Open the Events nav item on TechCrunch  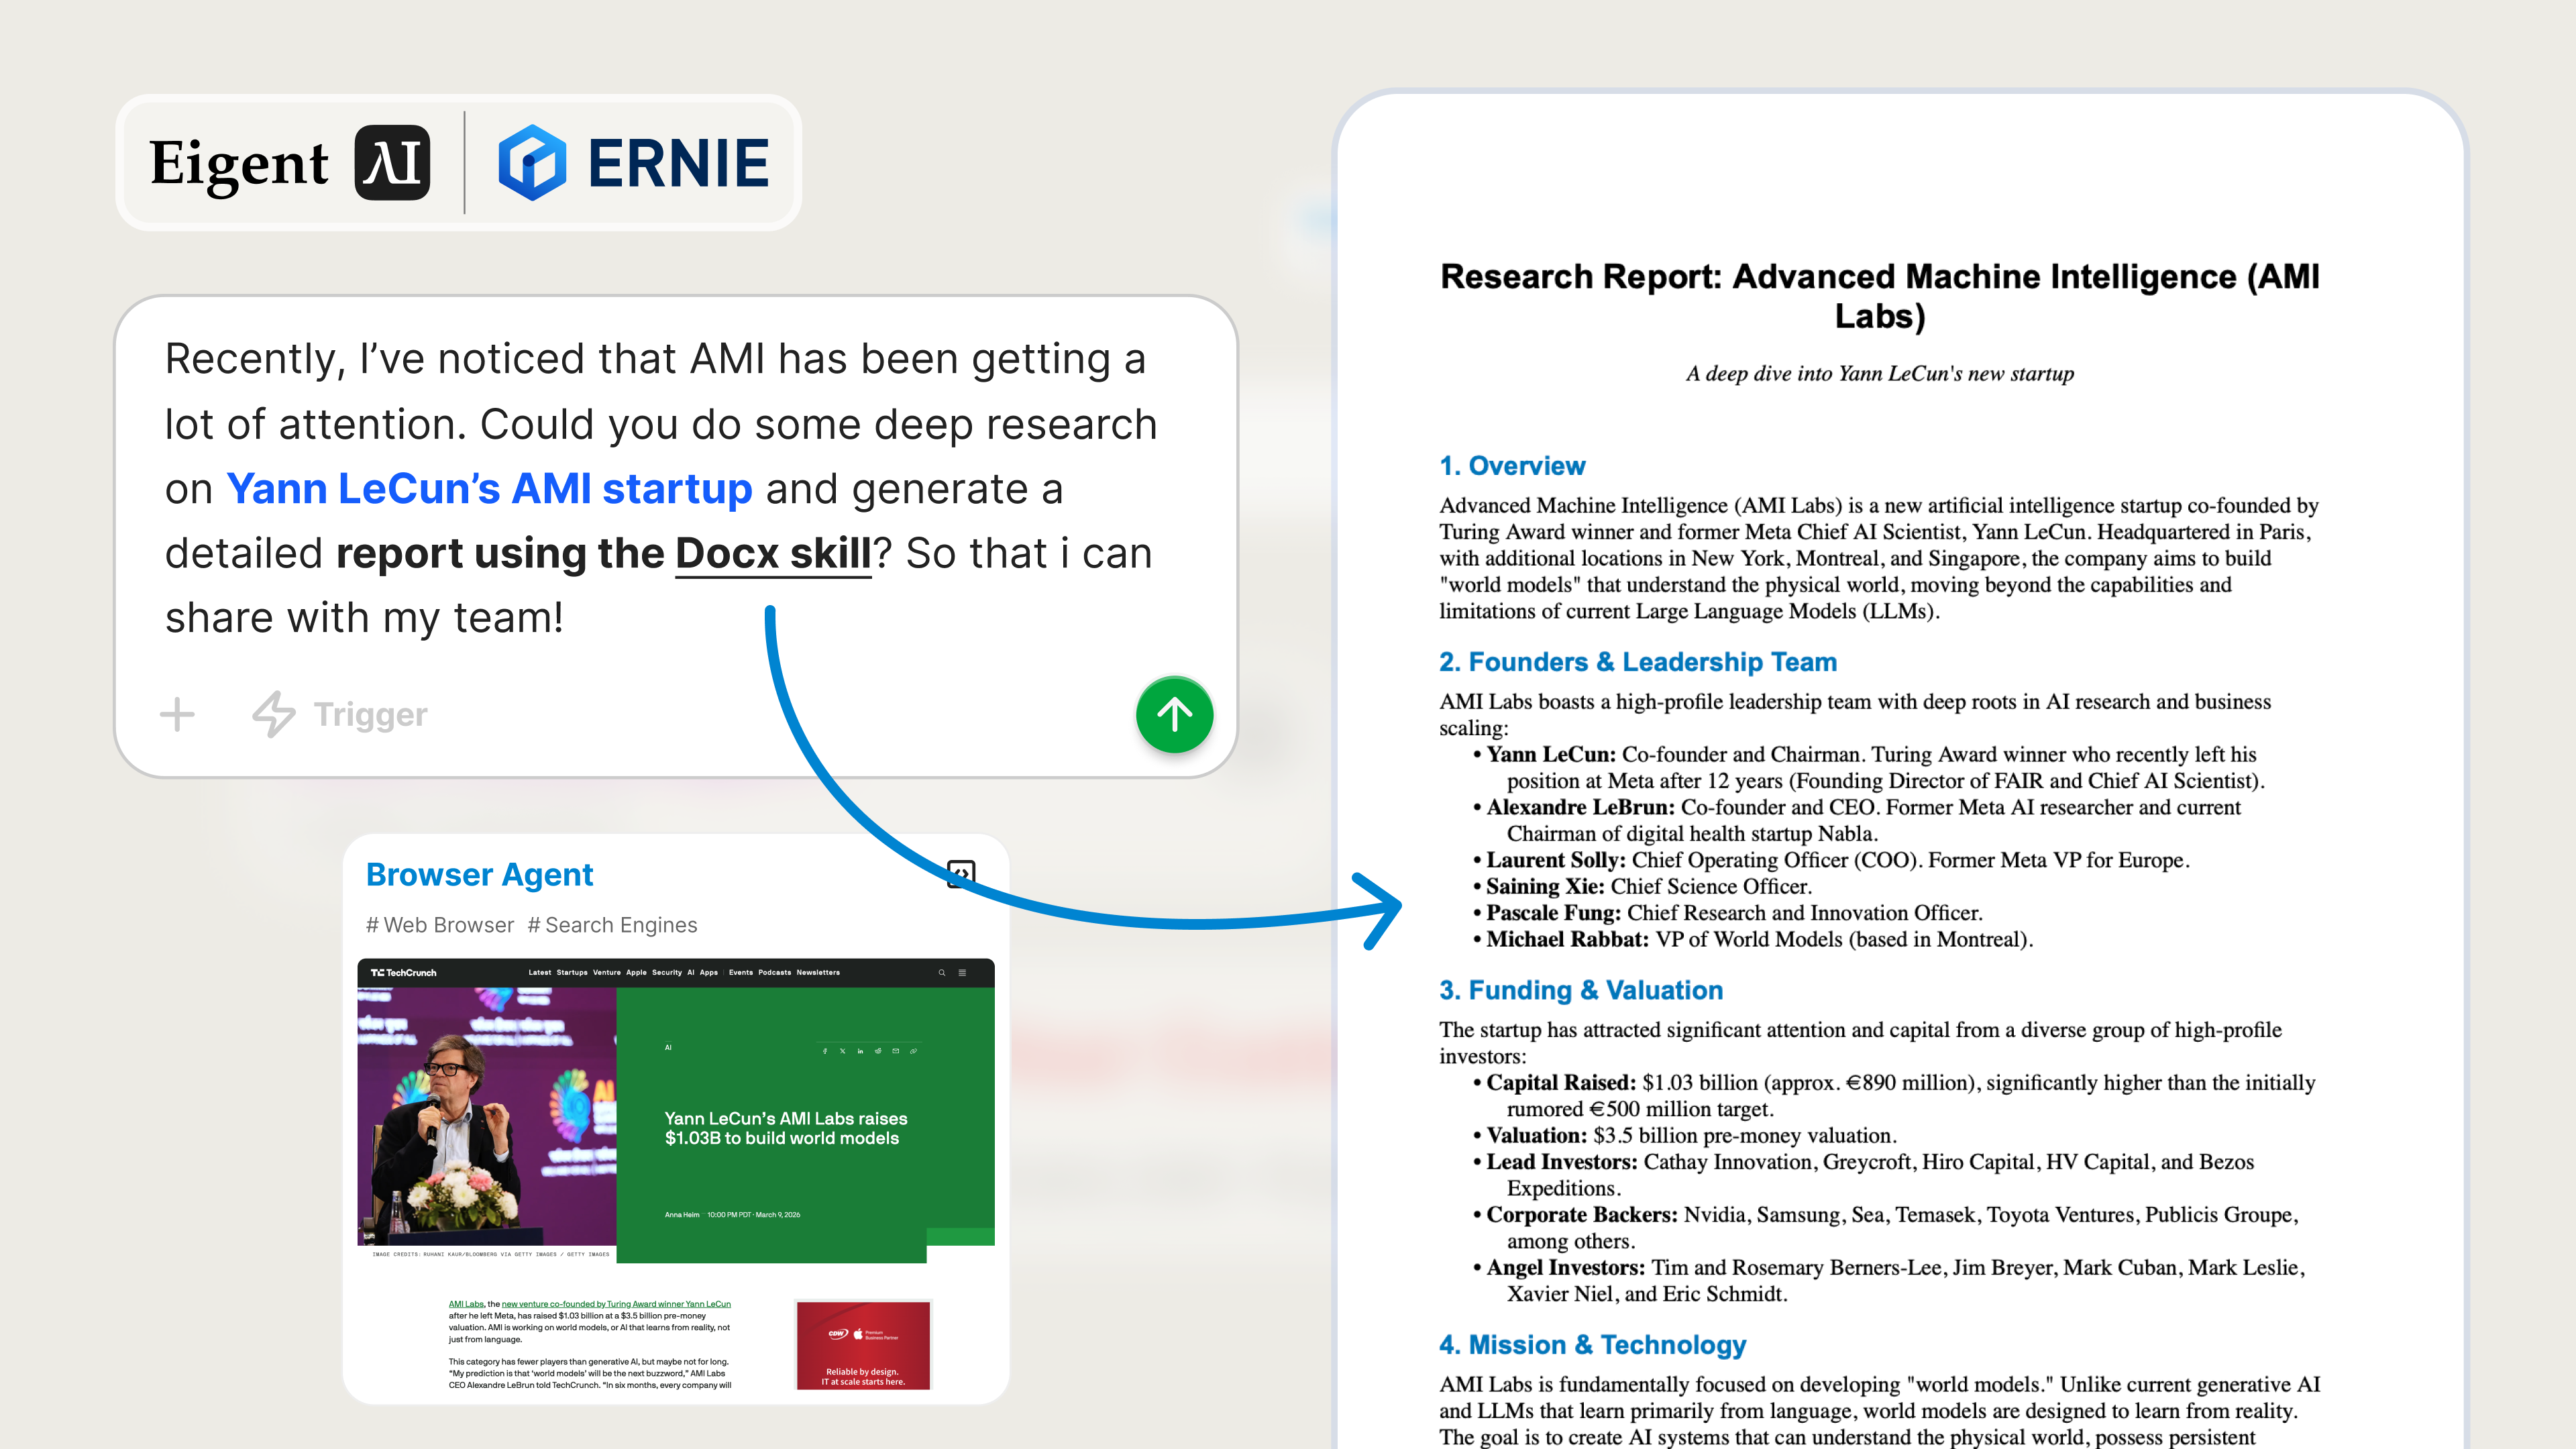[x=741, y=972]
